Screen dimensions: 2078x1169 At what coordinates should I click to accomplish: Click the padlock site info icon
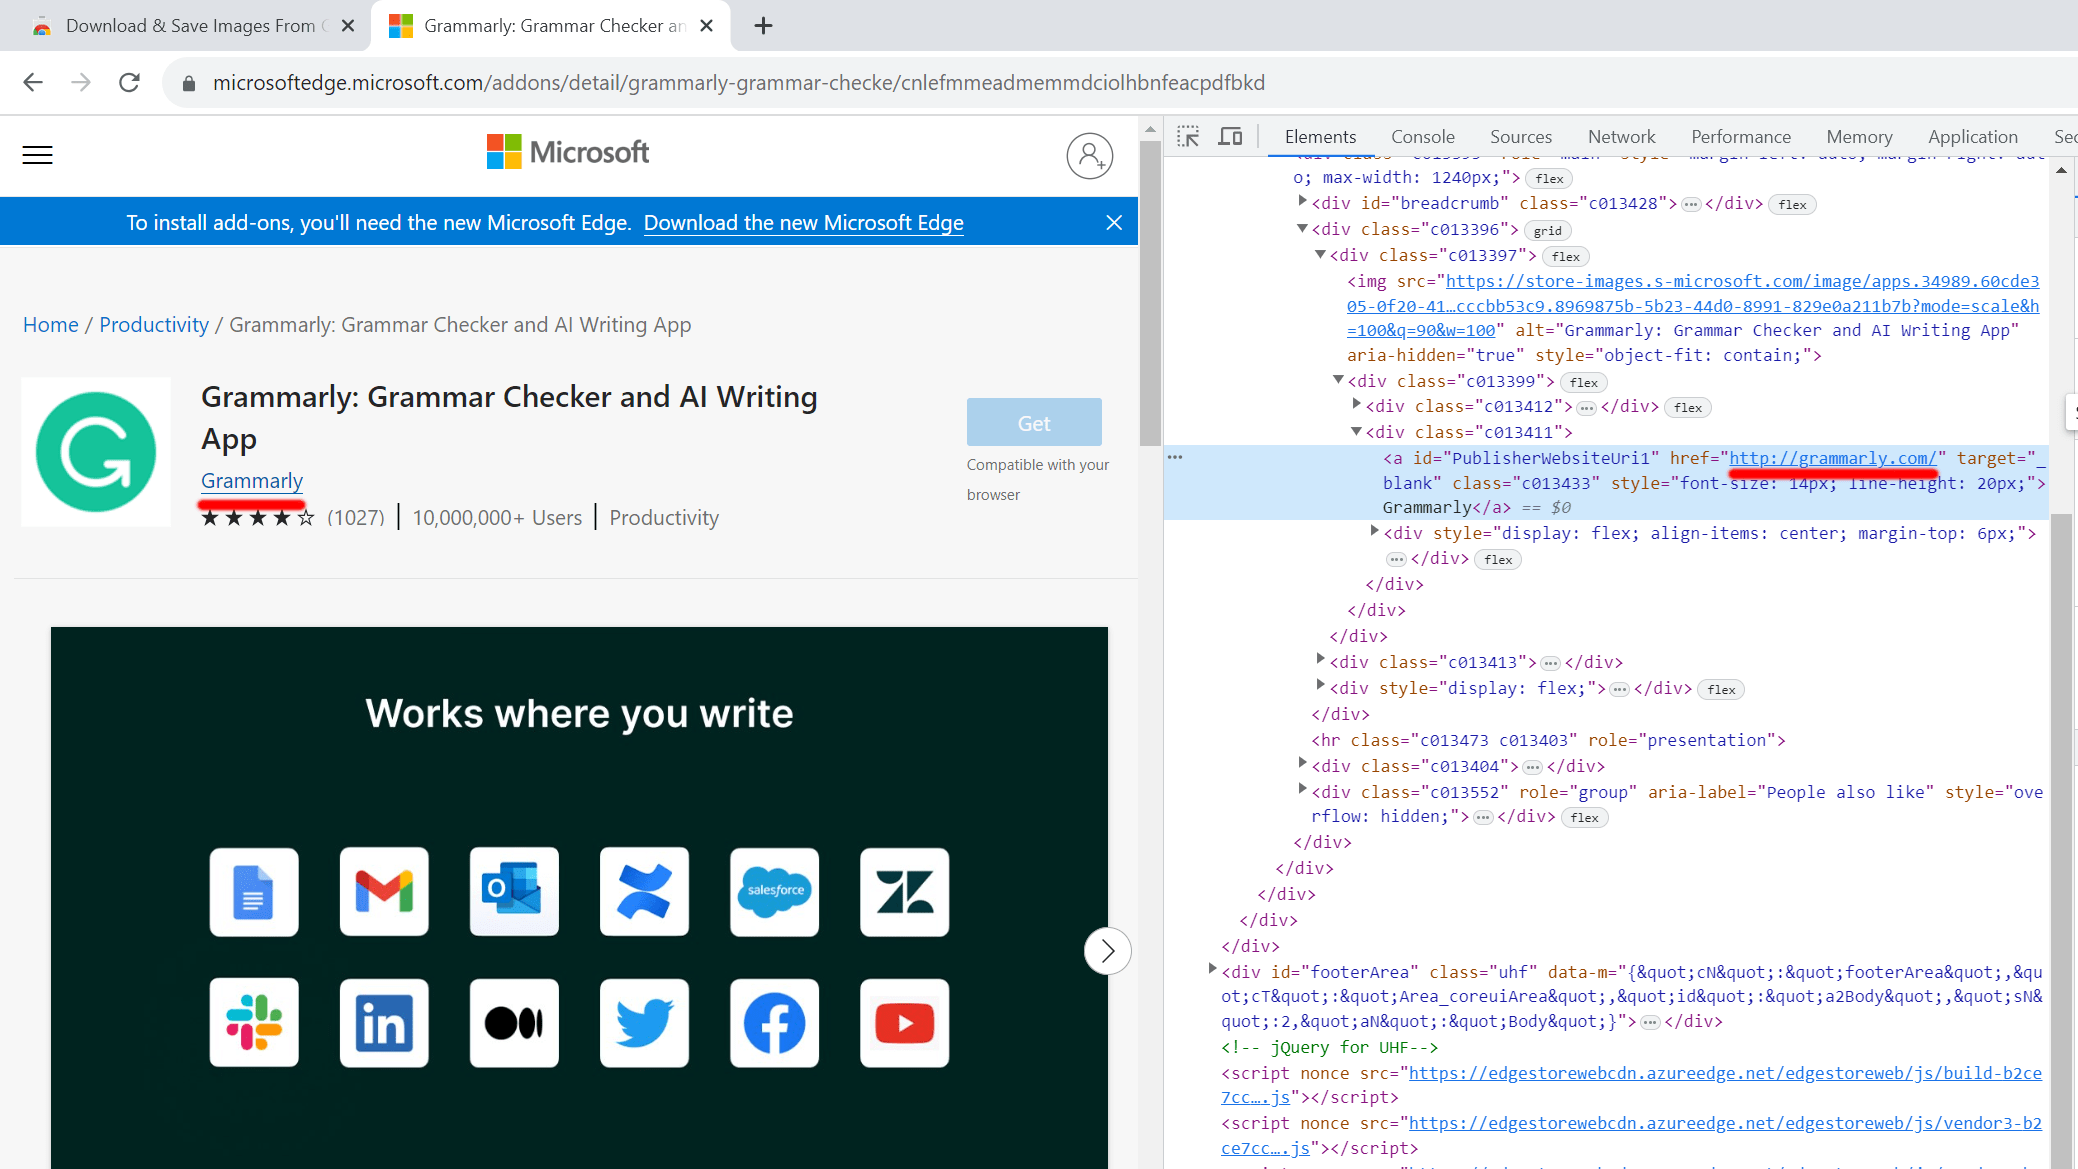tap(188, 83)
